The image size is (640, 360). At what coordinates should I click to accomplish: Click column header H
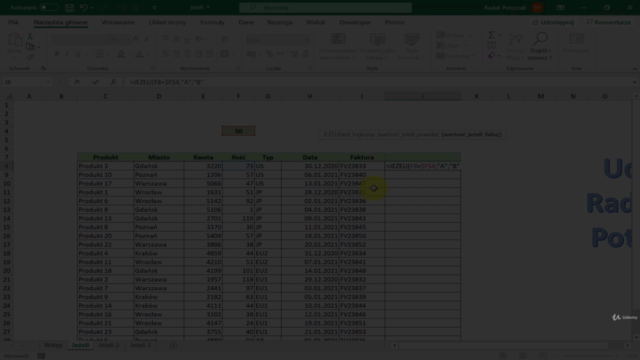pos(310,96)
